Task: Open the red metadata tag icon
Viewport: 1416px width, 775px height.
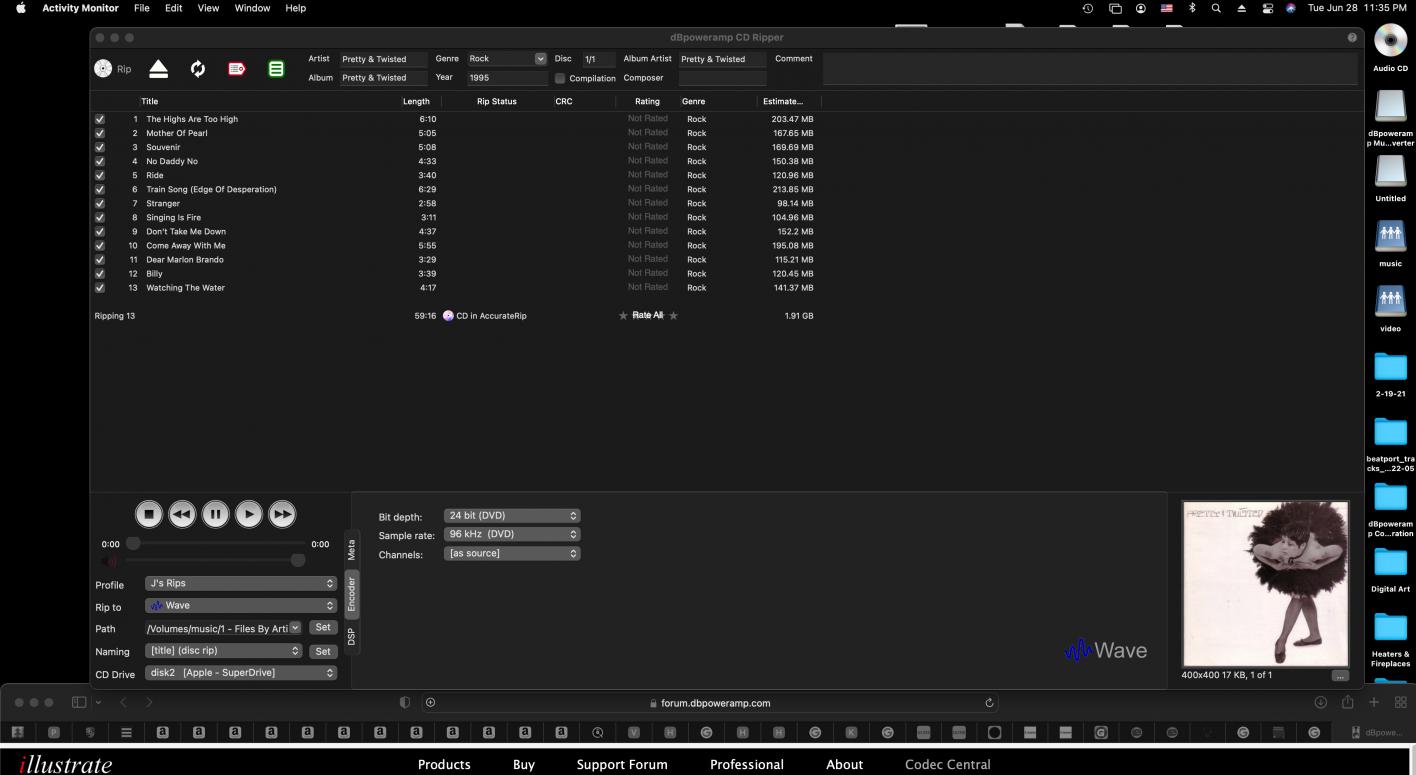Action: 237,69
